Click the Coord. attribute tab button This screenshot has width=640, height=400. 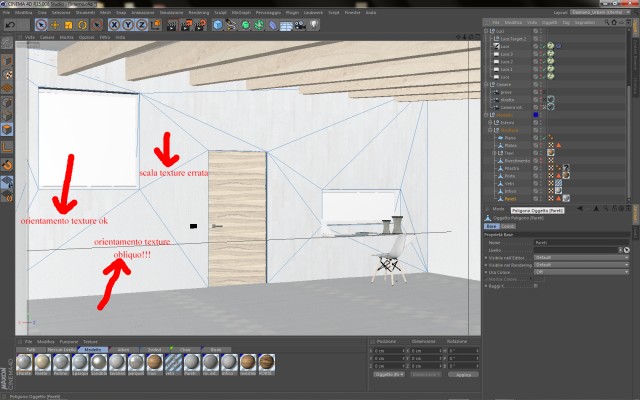[508, 226]
